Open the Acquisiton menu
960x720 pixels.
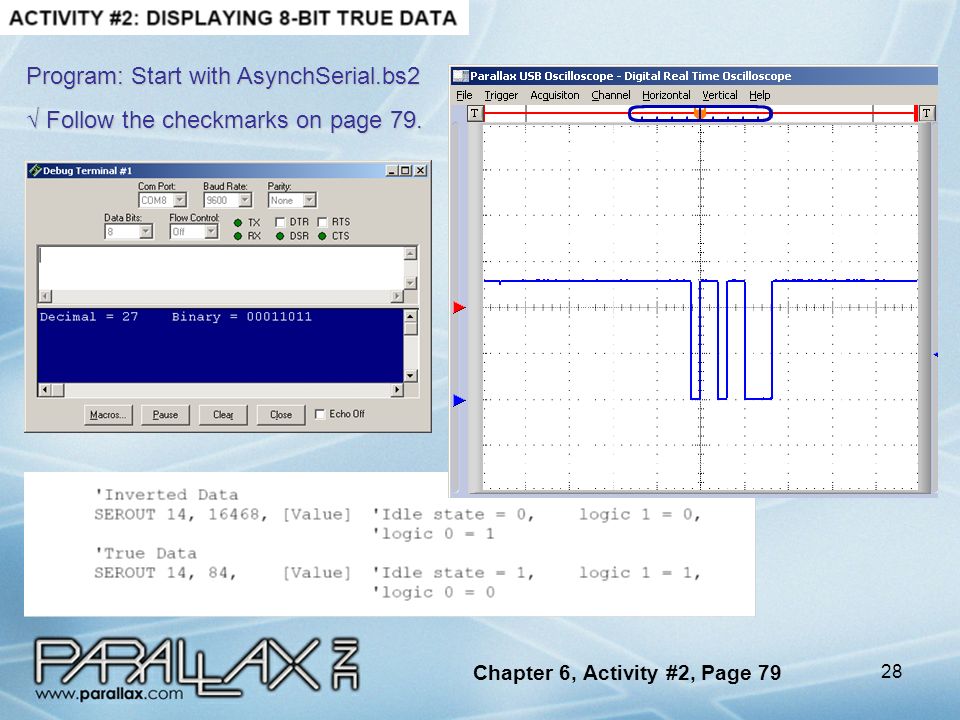[x=555, y=95]
